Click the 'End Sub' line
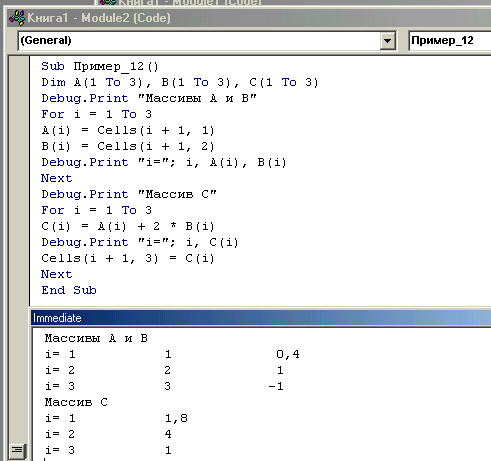491x461 pixels. [x=69, y=290]
